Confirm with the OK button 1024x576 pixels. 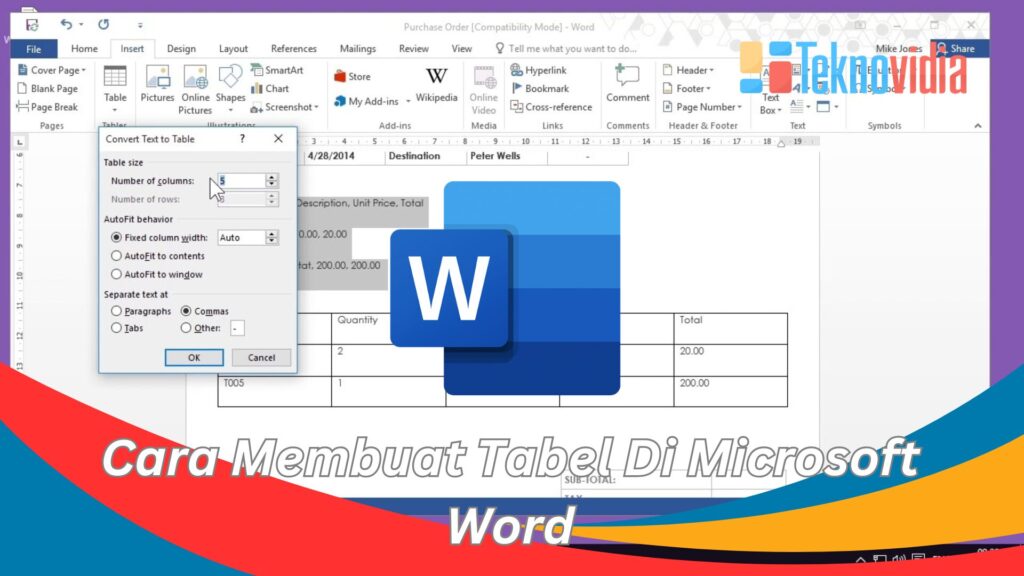[x=194, y=357]
